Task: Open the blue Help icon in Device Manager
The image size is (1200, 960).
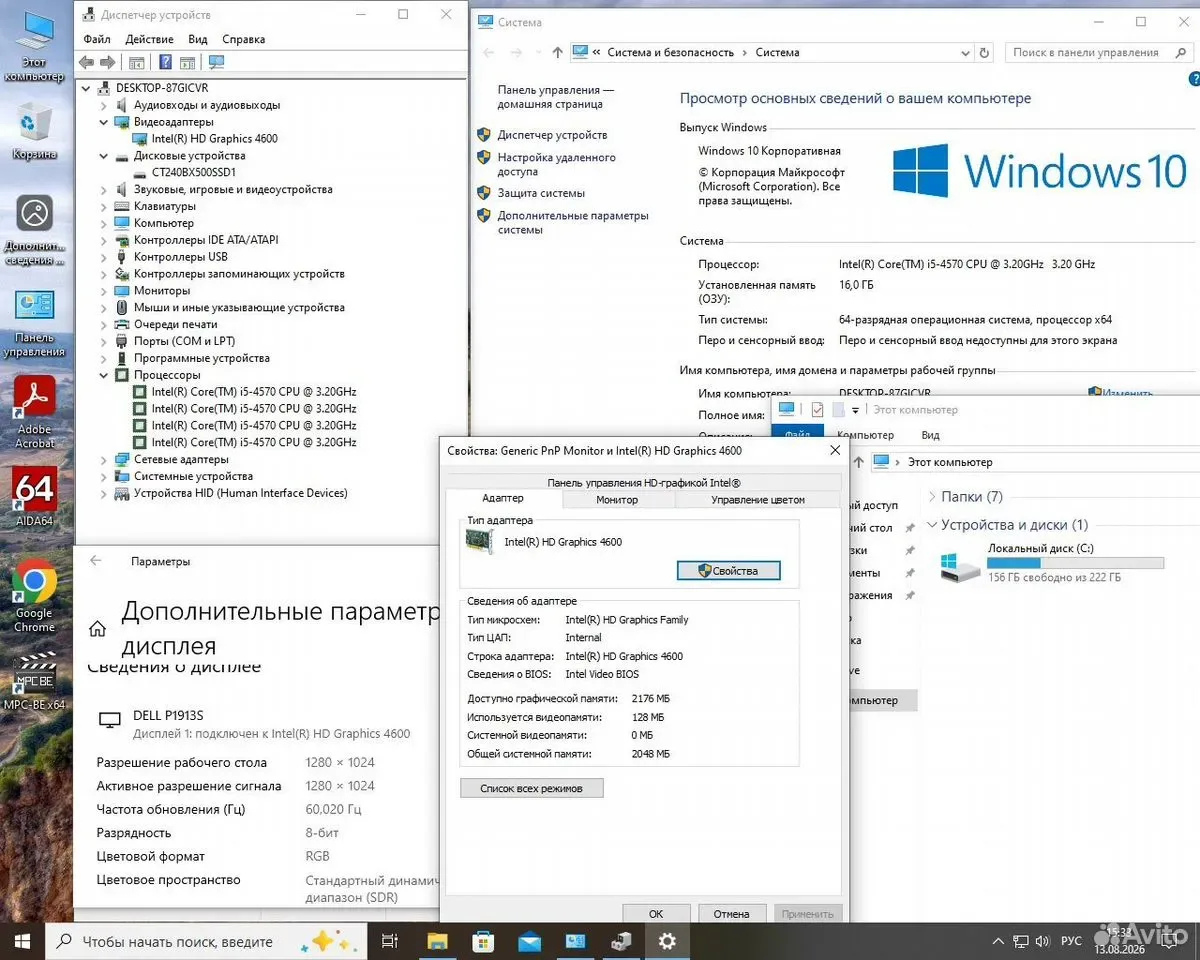Action: [x=165, y=62]
